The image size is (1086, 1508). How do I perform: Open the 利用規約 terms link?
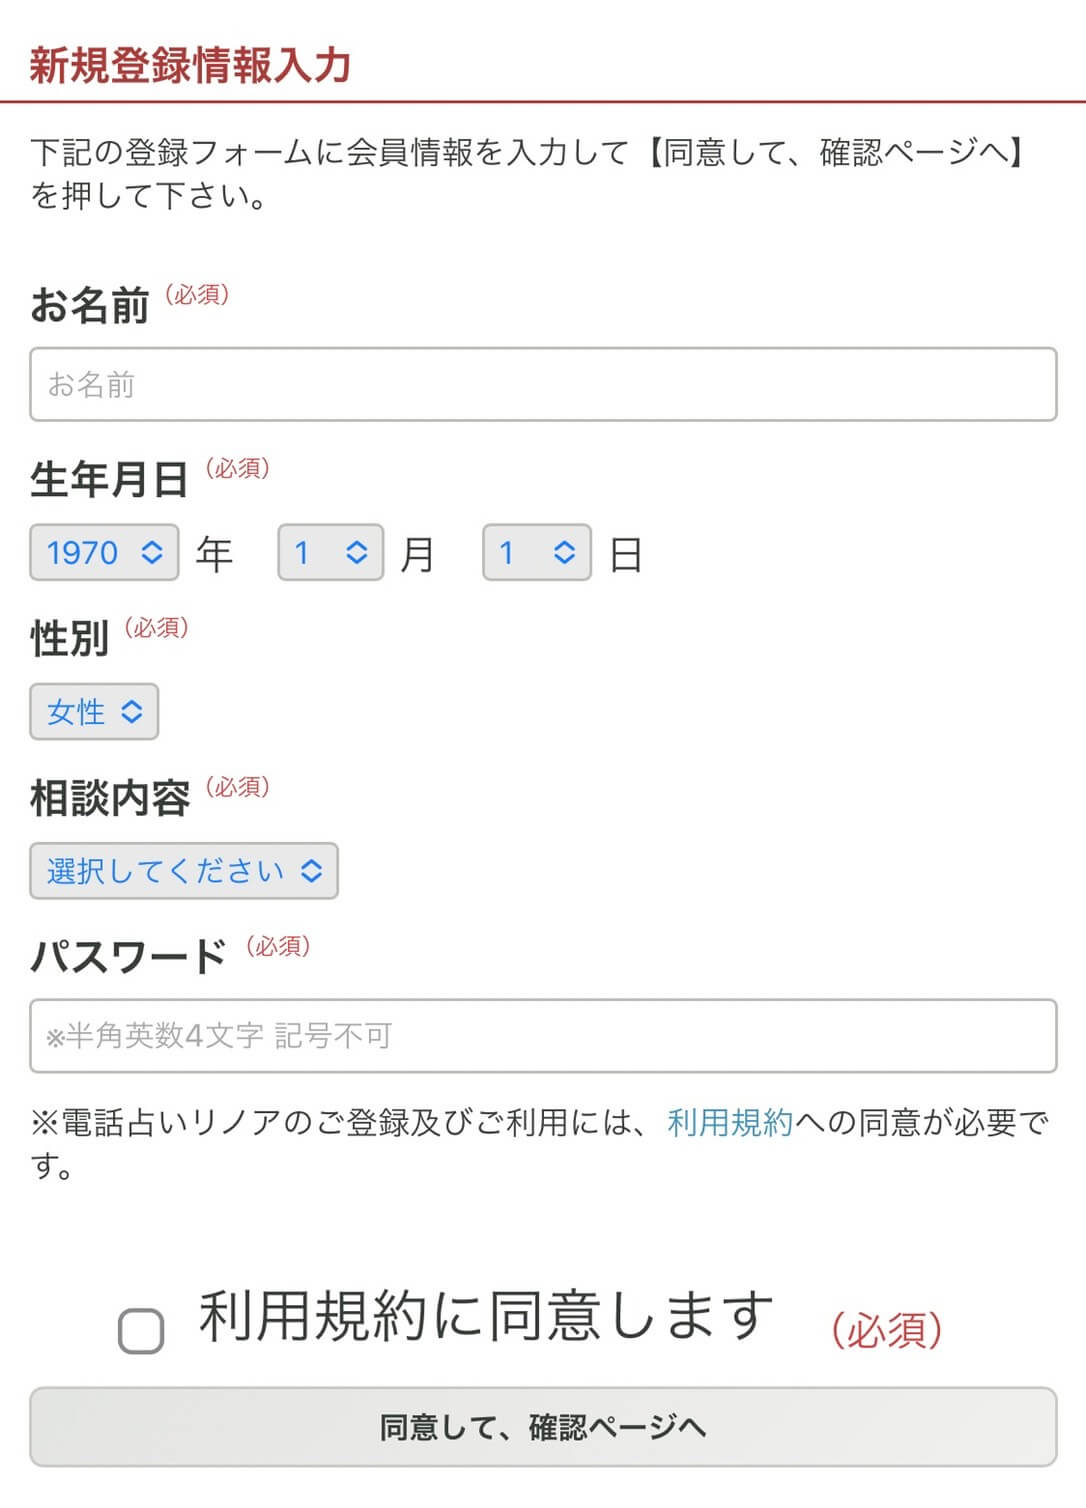point(730,1123)
